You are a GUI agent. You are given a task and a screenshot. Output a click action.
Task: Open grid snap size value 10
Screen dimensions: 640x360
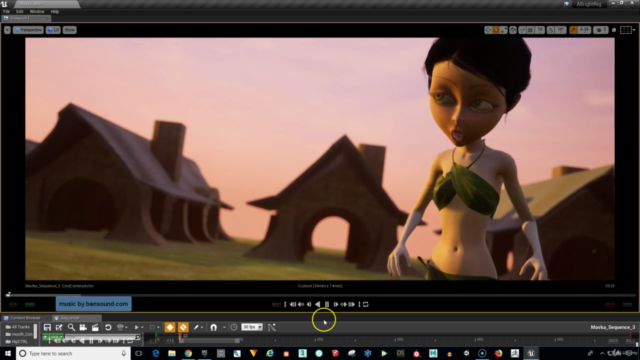(x=540, y=30)
